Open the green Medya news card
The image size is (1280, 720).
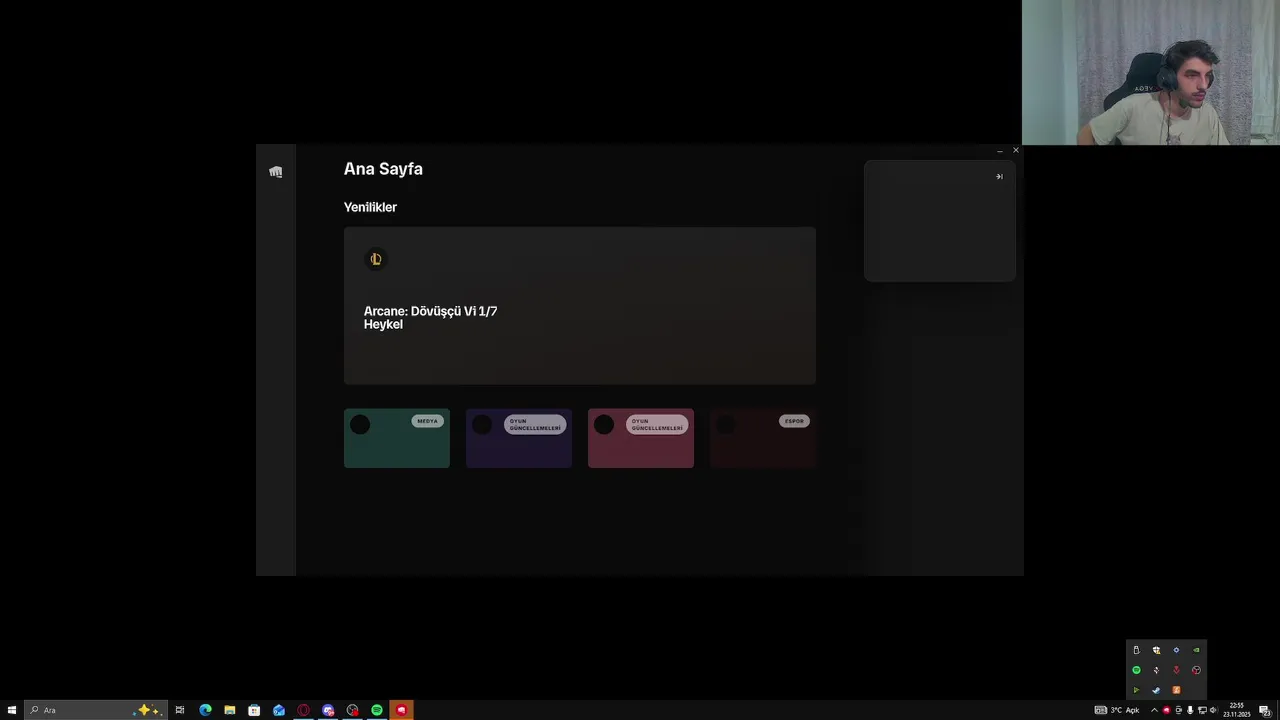[x=397, y=438]
